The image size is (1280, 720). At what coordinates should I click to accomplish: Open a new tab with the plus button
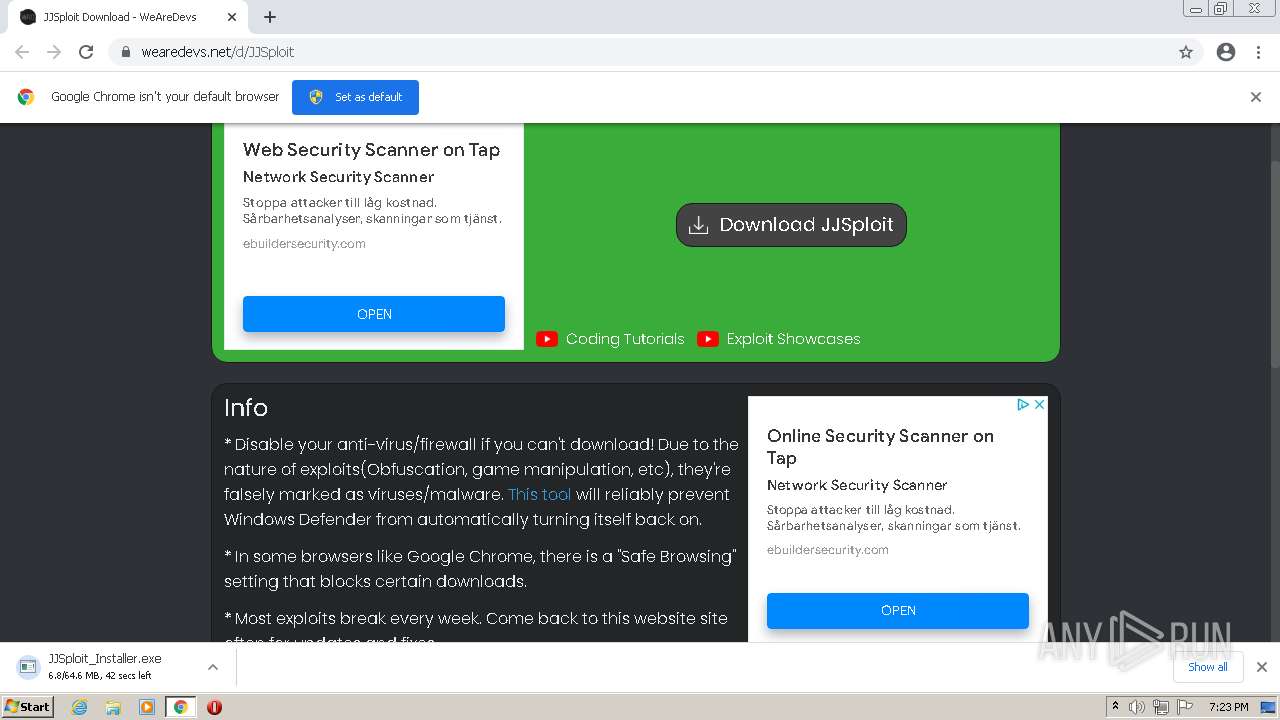270,17
